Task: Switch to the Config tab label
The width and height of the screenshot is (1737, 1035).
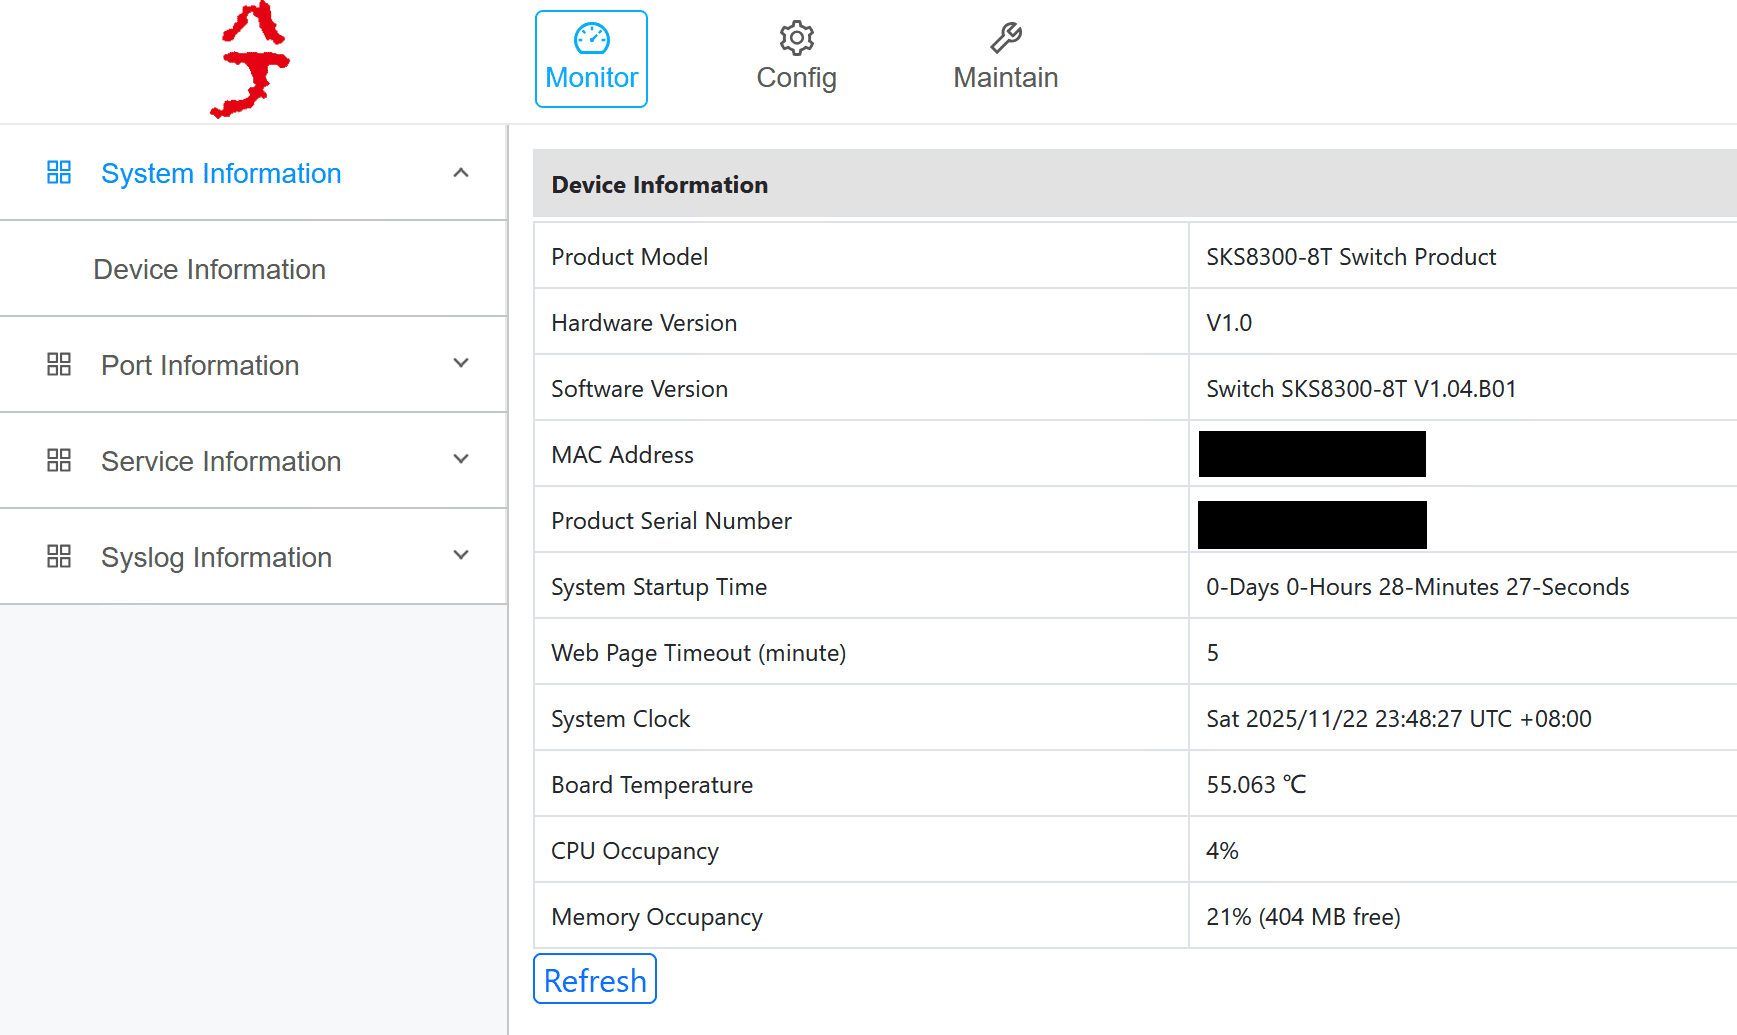Action: pos(796,78)
